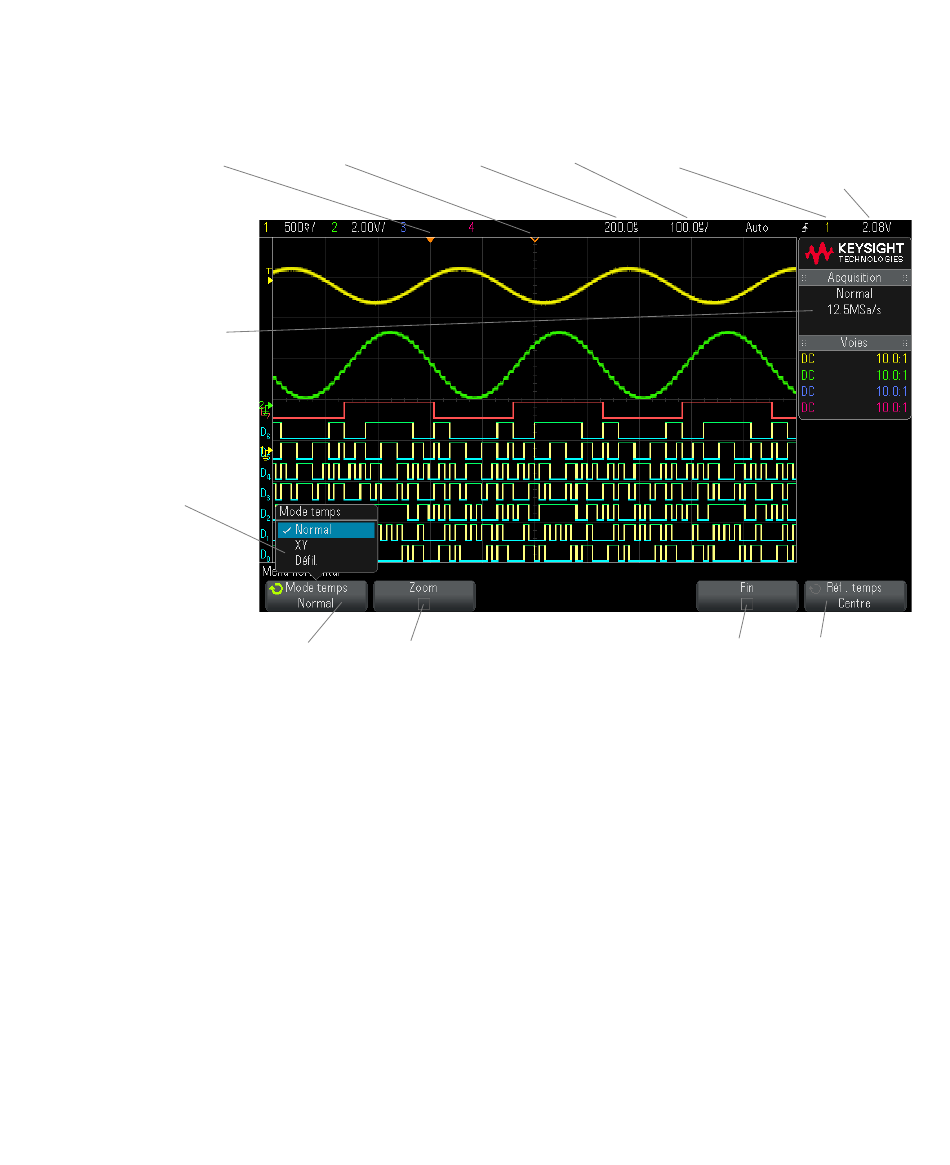
Task: Click blue 10.0:1 probe ratio
Action: [891, 392]
